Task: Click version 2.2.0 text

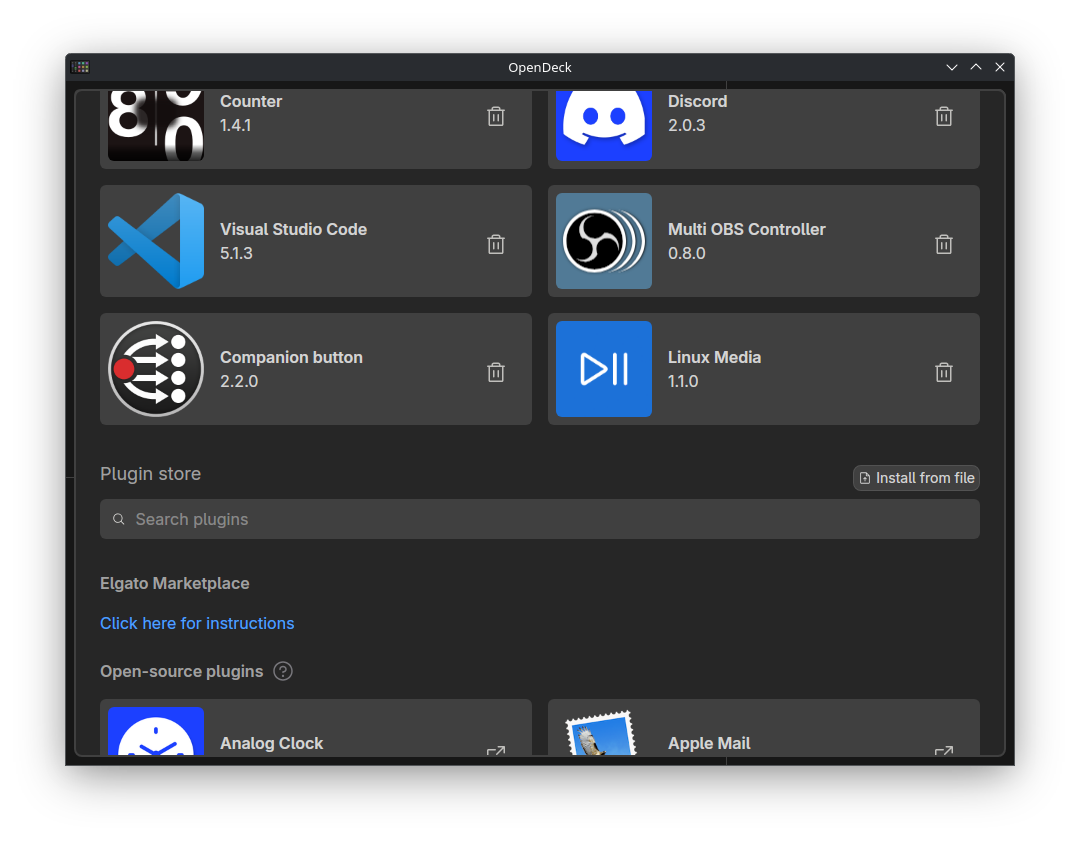Action: click(239, 382)
